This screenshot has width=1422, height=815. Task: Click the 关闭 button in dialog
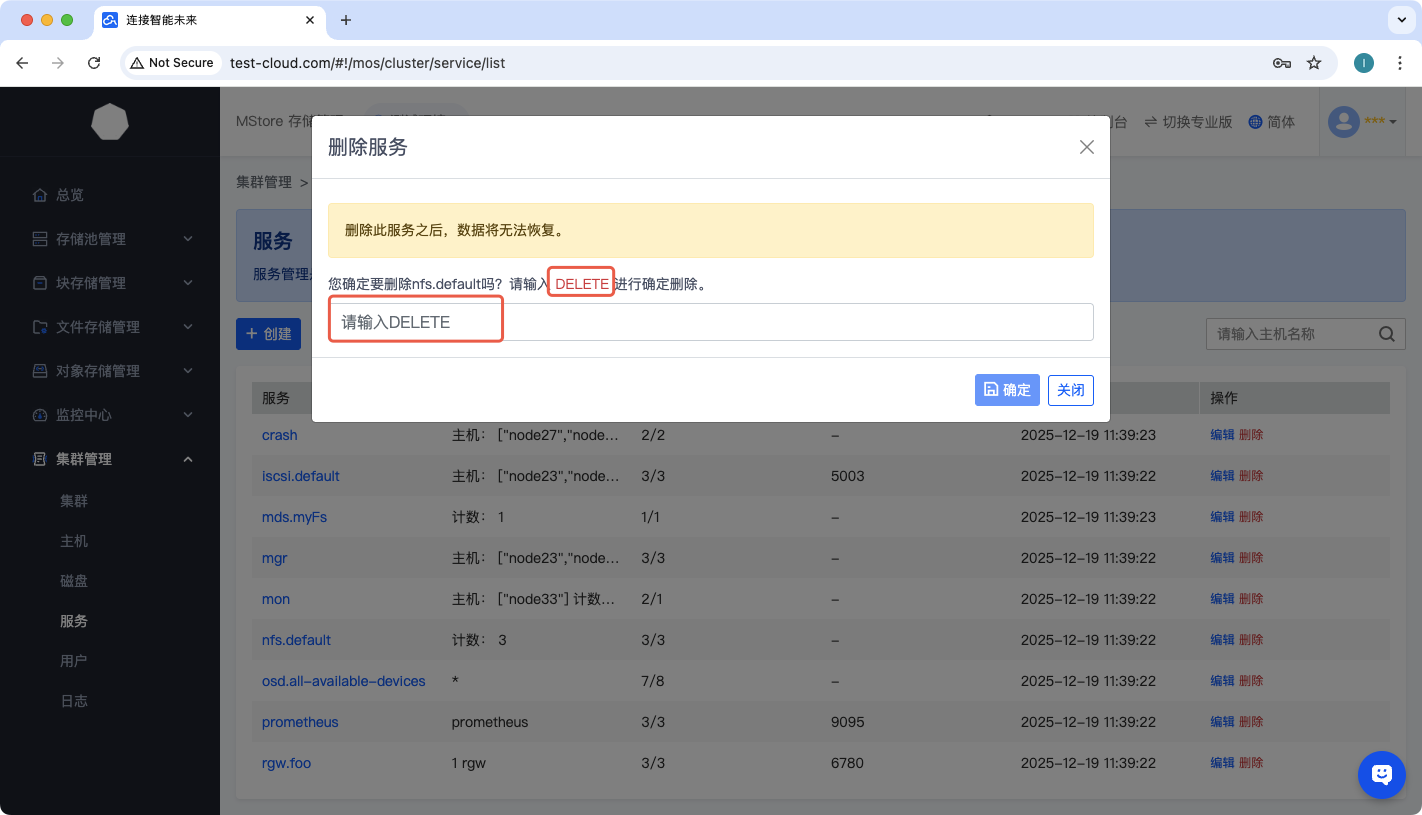tap(1070, 390)
